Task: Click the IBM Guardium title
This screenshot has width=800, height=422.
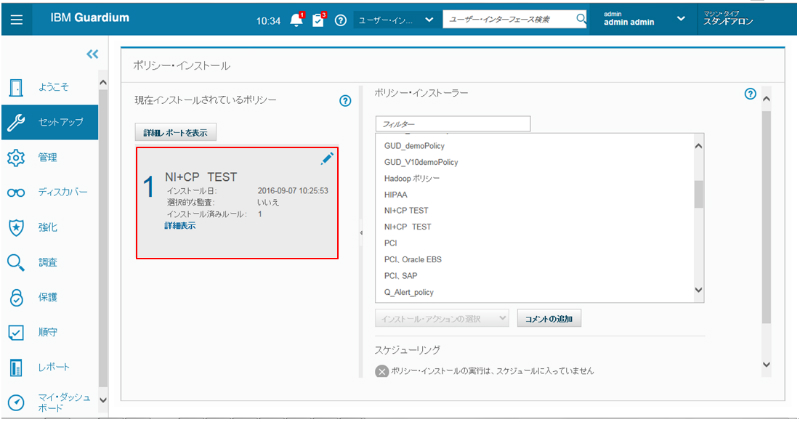Action: pyautogui.click(x=90, y=18)
